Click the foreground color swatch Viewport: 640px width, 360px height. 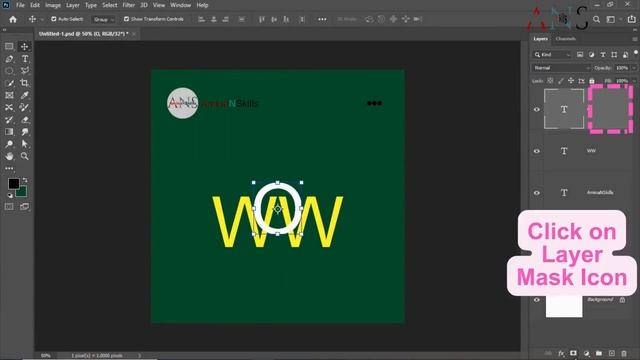(x=13, y=184)
